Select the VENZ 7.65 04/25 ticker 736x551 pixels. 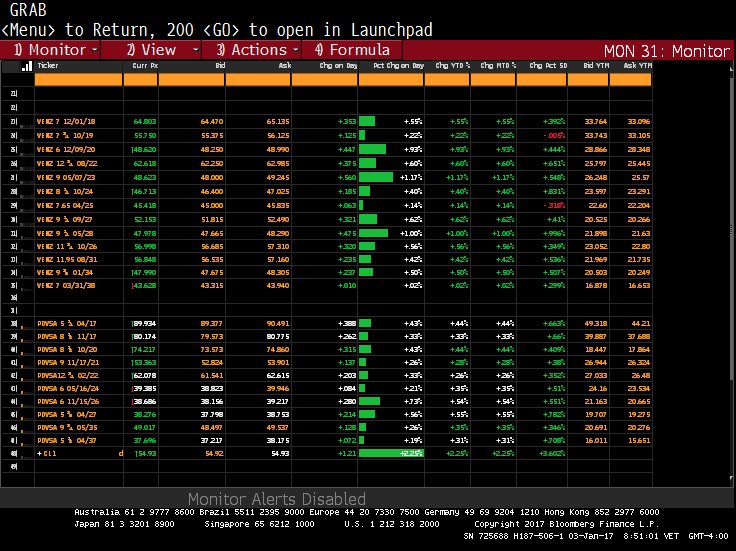tap(65, 206)
